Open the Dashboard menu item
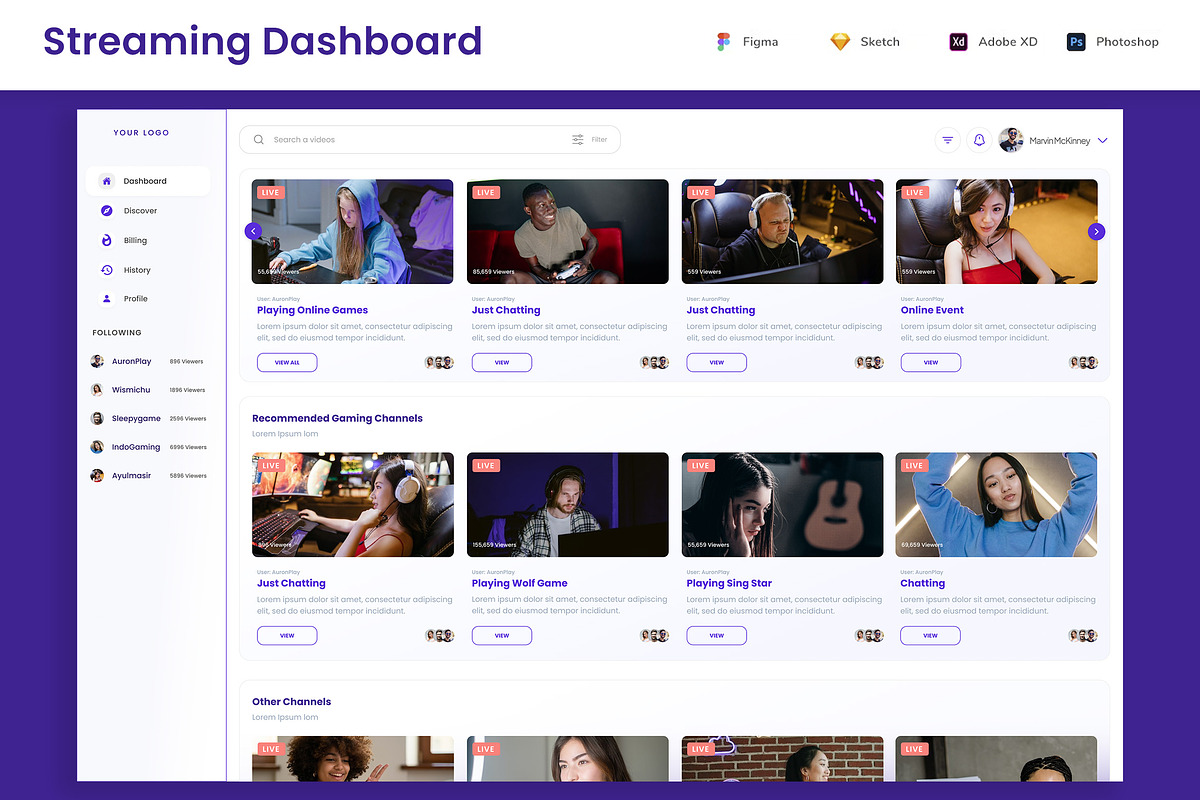Screen dimensions: 1200x800 pos(148,181)
